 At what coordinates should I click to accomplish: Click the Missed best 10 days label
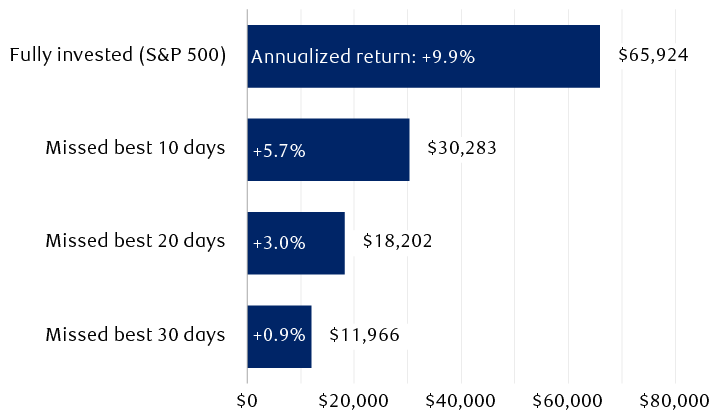tap(135, 148)
